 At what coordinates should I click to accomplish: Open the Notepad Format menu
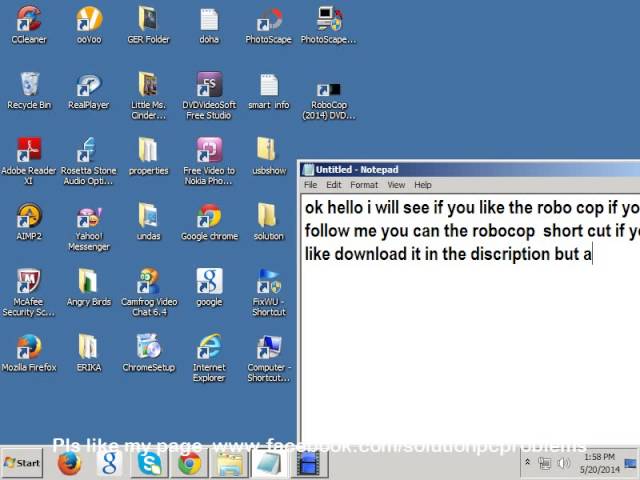tap(364, 185)
